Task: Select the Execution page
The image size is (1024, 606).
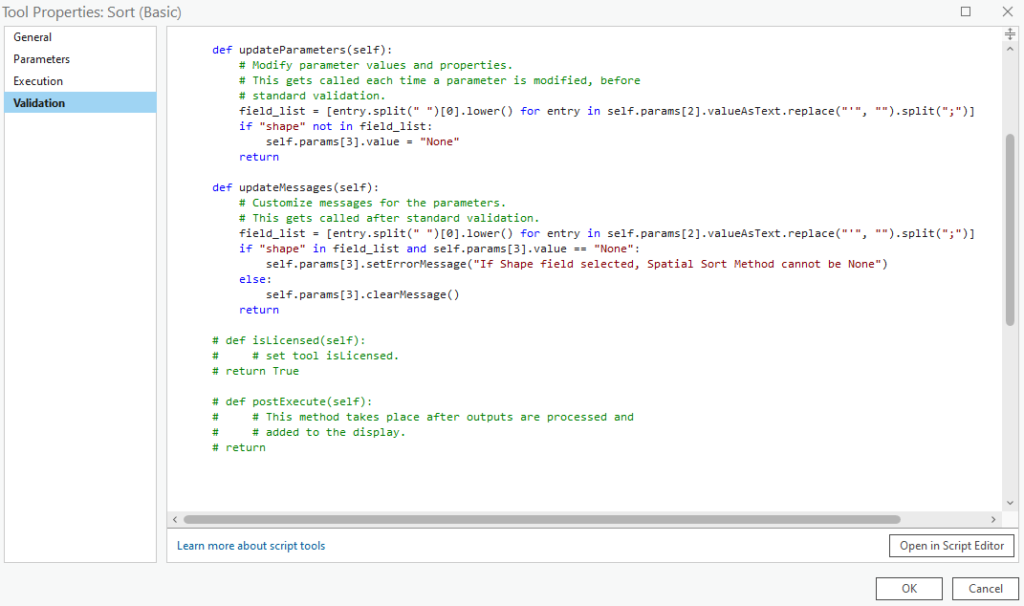Action: pyautogui.click(x=38, y=80)
